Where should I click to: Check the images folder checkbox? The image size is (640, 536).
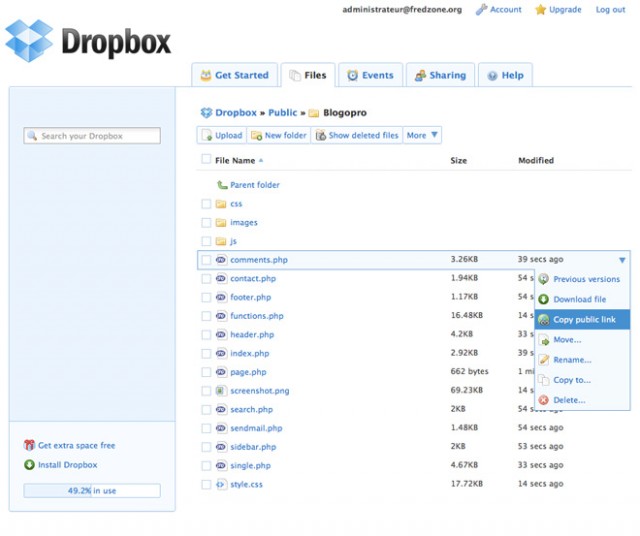coord(206,222)
